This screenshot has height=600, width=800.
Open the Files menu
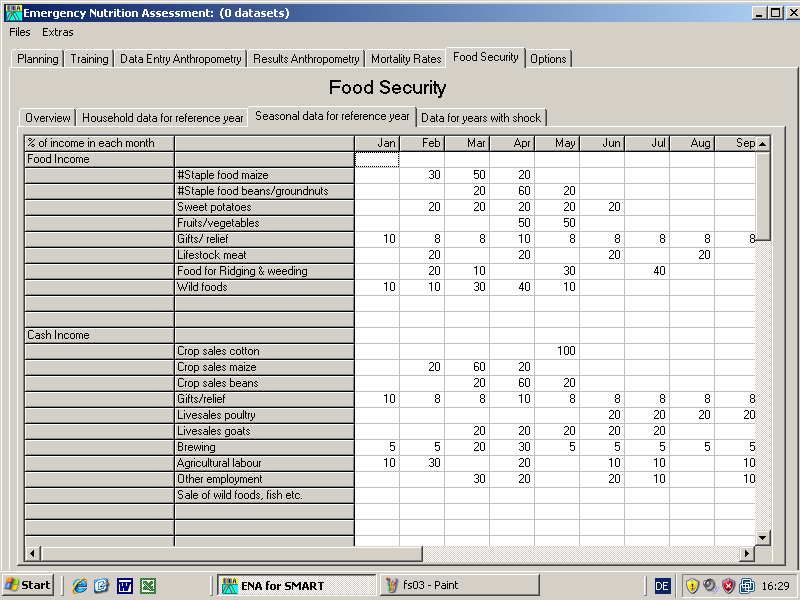(19, 32)
